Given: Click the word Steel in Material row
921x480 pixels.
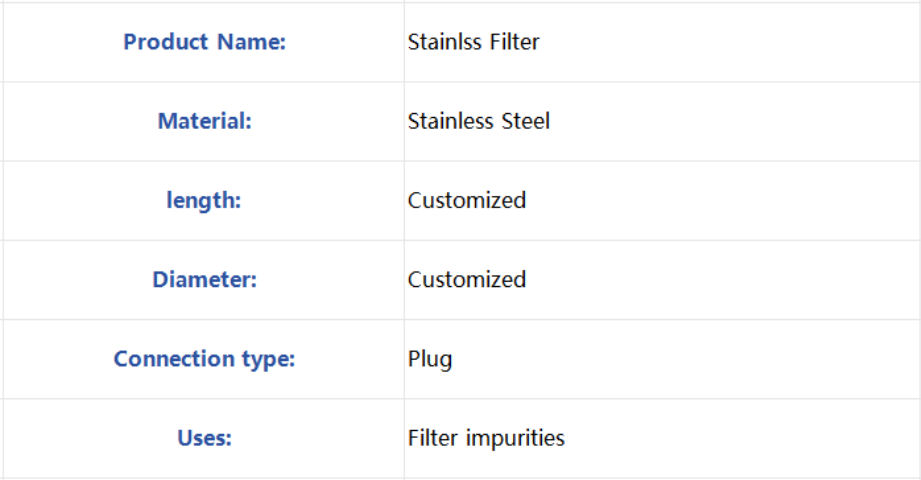Looking at the screenshot, I should click(526, 121).
